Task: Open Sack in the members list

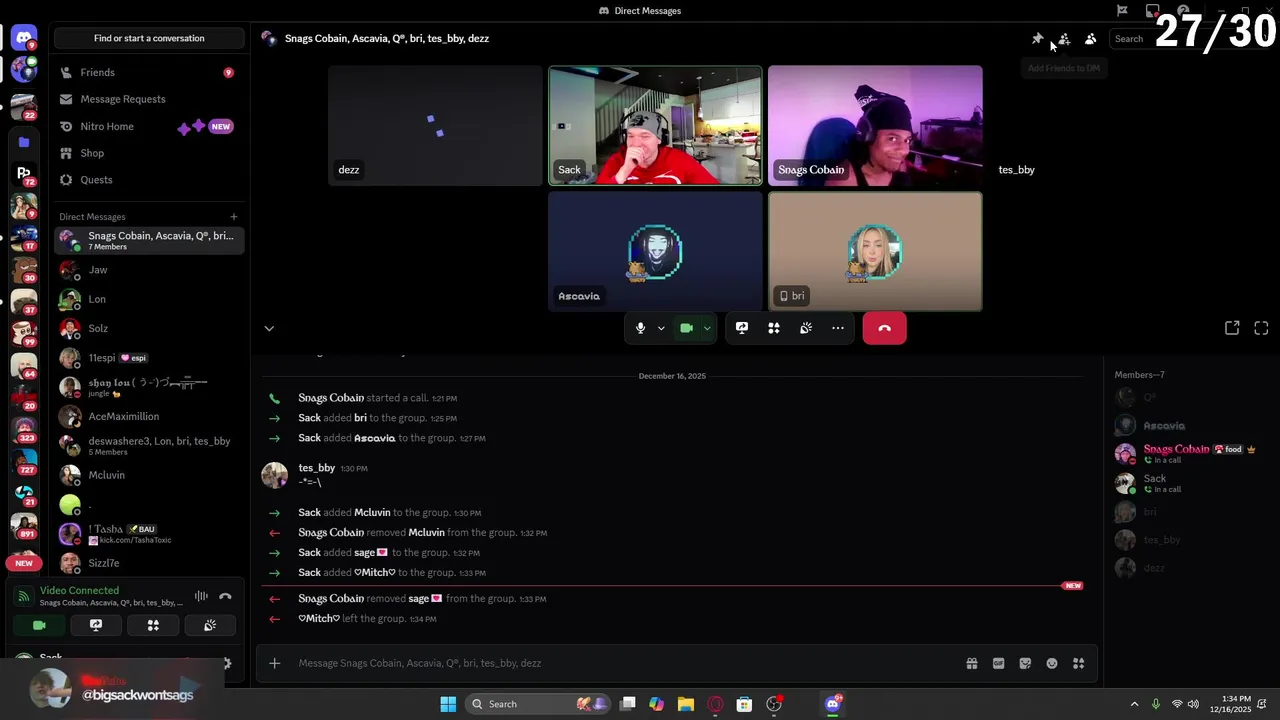Action: [1190, 483]
